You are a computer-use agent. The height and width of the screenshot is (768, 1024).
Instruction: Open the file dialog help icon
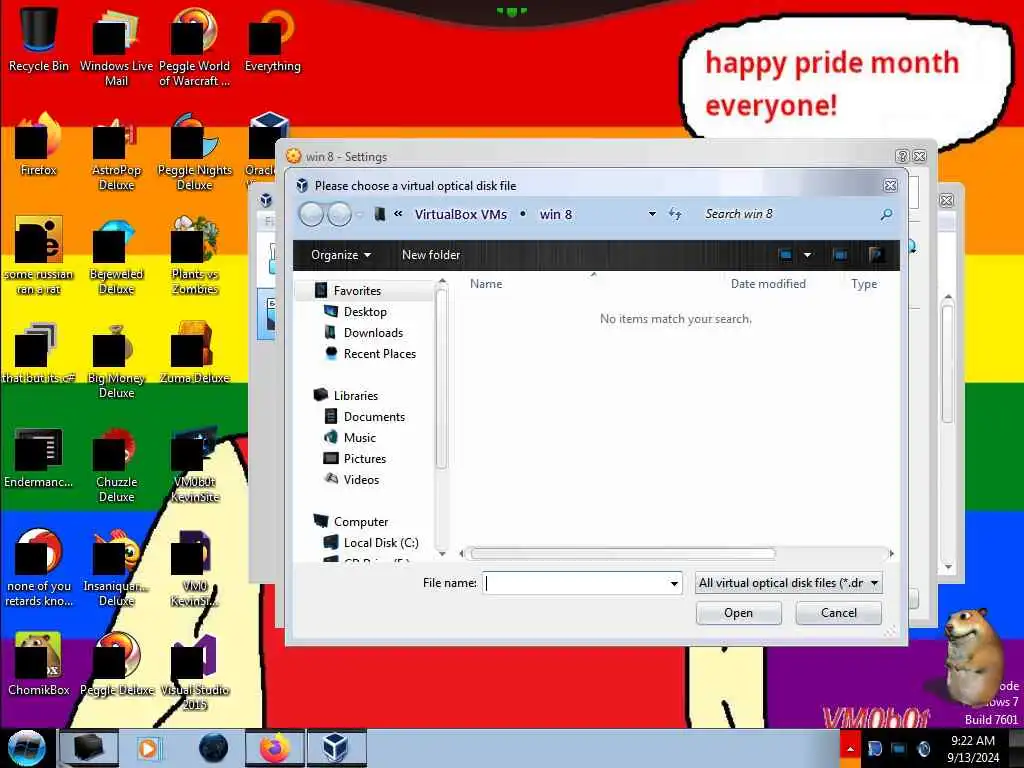pos(876,255)
